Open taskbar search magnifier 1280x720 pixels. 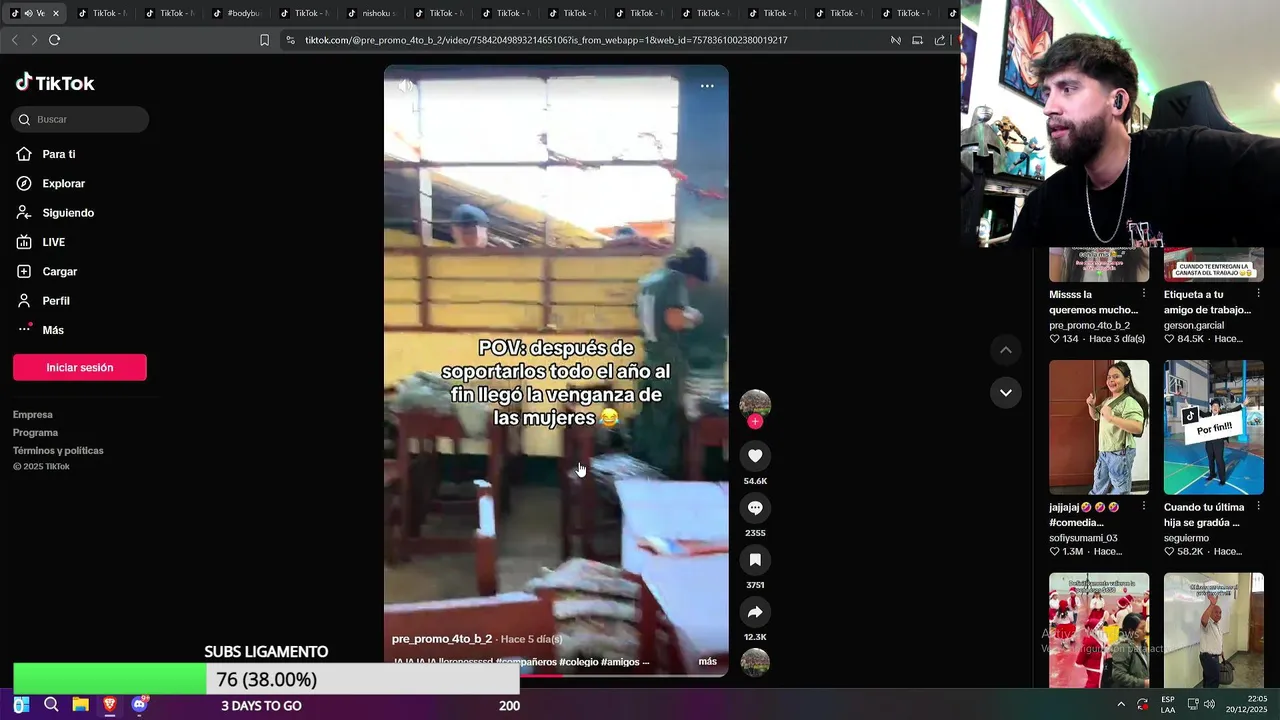[51, 705]
